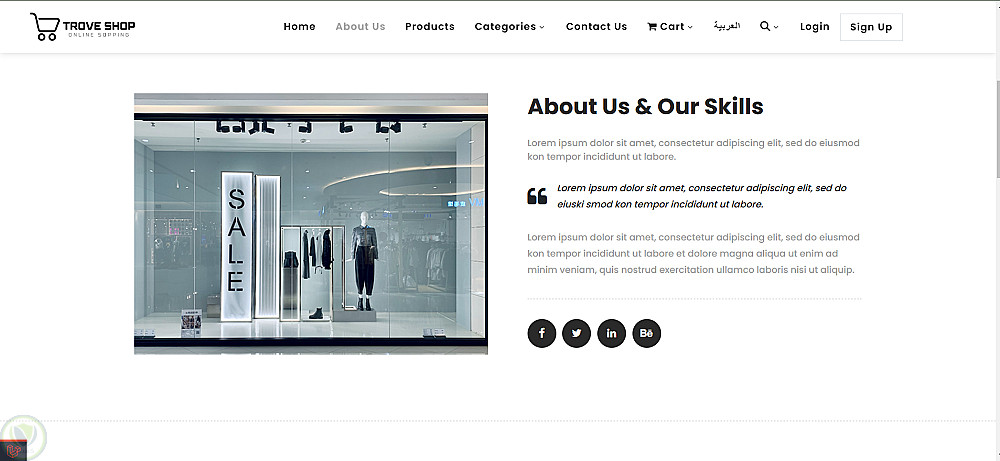Switch language to العربية
The image size is (1000, 461).
point(726,26)
